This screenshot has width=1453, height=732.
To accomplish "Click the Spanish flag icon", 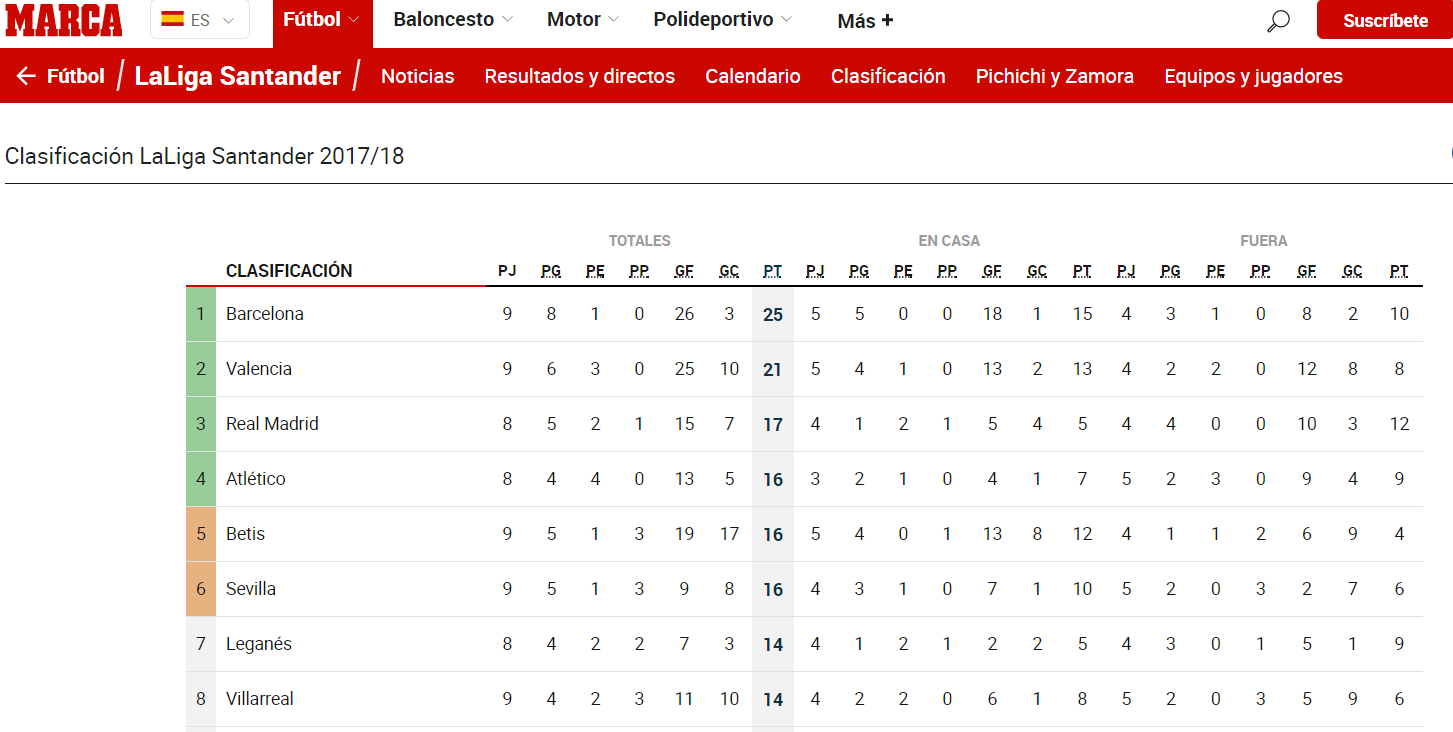I will click(172, 19).
